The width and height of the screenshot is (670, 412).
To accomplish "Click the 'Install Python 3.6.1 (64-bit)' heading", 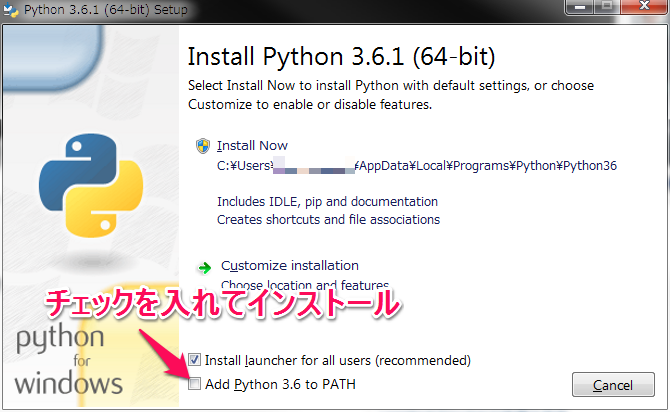I will point(341,56).
